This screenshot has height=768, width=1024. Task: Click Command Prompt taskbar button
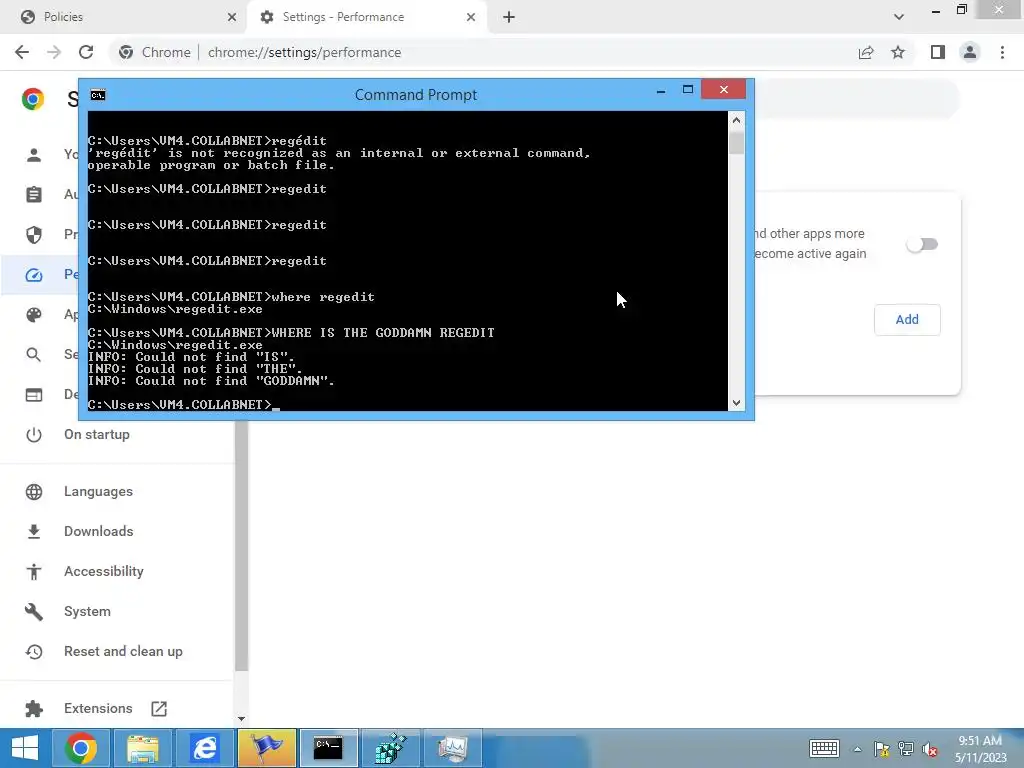328,748
